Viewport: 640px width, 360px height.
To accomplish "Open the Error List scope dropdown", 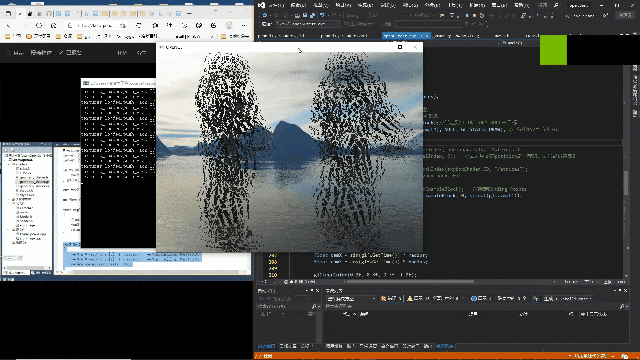I will [x=351, y=299].
